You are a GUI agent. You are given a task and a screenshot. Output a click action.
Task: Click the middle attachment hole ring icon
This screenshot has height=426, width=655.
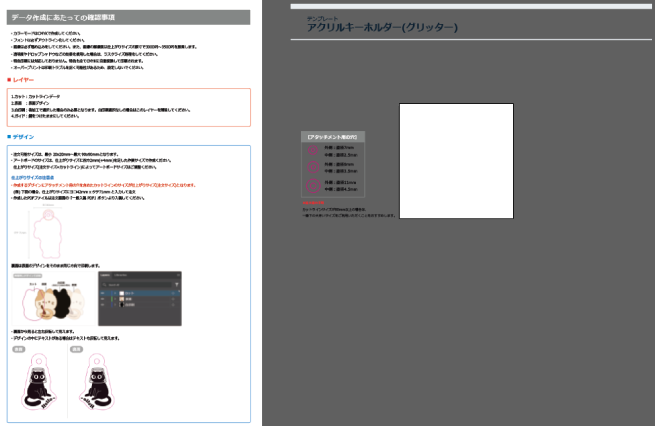[x=313, y=166]
